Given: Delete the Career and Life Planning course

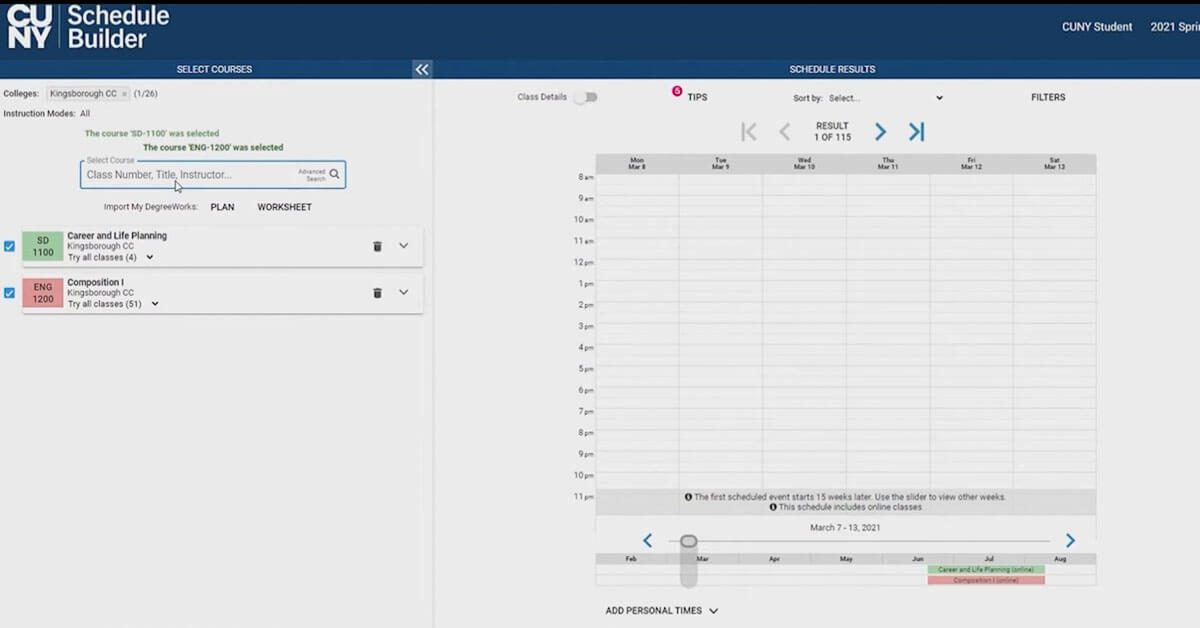Looking at the screenshot, I should (377, 246).
